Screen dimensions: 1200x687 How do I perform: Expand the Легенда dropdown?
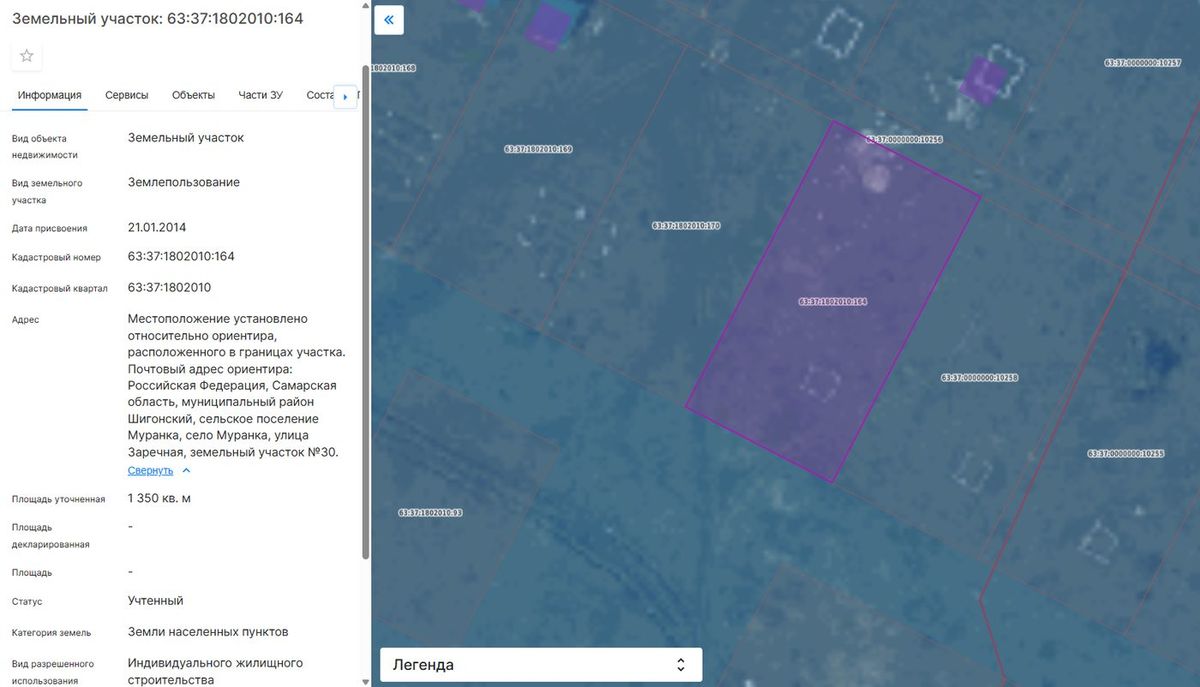point(541,665)
